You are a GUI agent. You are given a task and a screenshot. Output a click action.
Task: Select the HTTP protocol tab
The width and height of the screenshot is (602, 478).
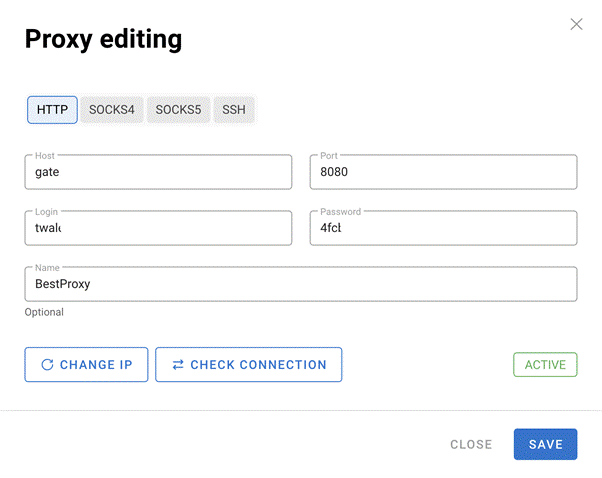click(x=52, y=110)
